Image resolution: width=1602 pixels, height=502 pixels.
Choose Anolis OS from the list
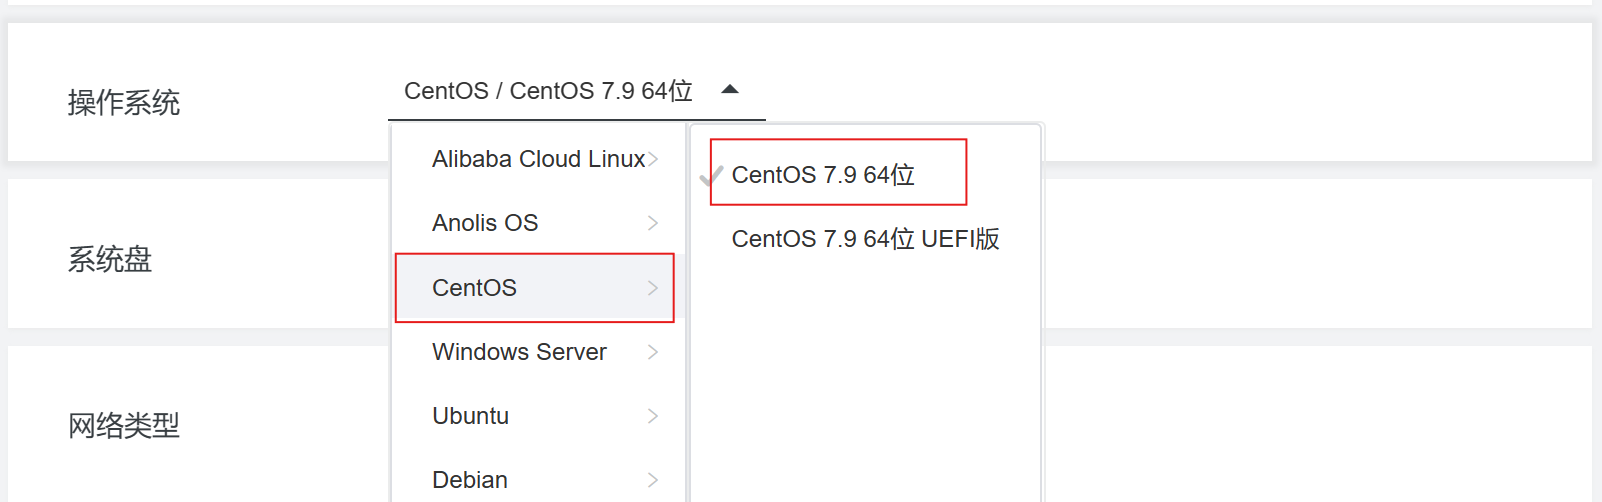click(x=485, y=223)
